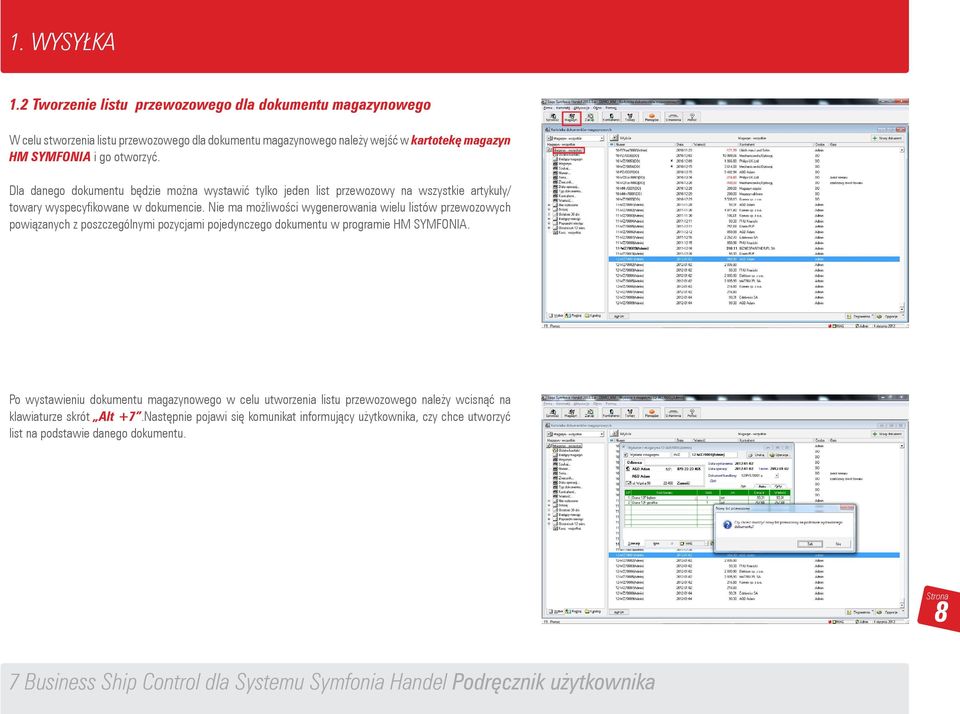Open the Okno menu in upper screenshot
Screen dimensions: 960x714
point(597,108)
